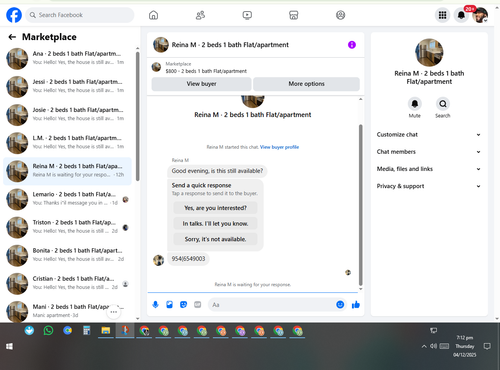Viewport: 500px width, 370px height.
Task: Go to the Home feed icon
Action: point(153,15)
